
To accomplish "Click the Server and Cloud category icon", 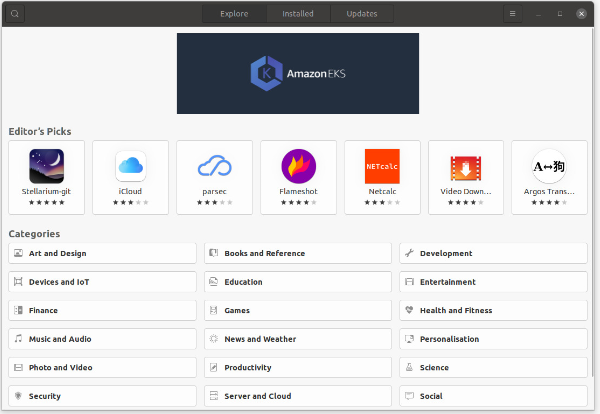I will (214, 396).
